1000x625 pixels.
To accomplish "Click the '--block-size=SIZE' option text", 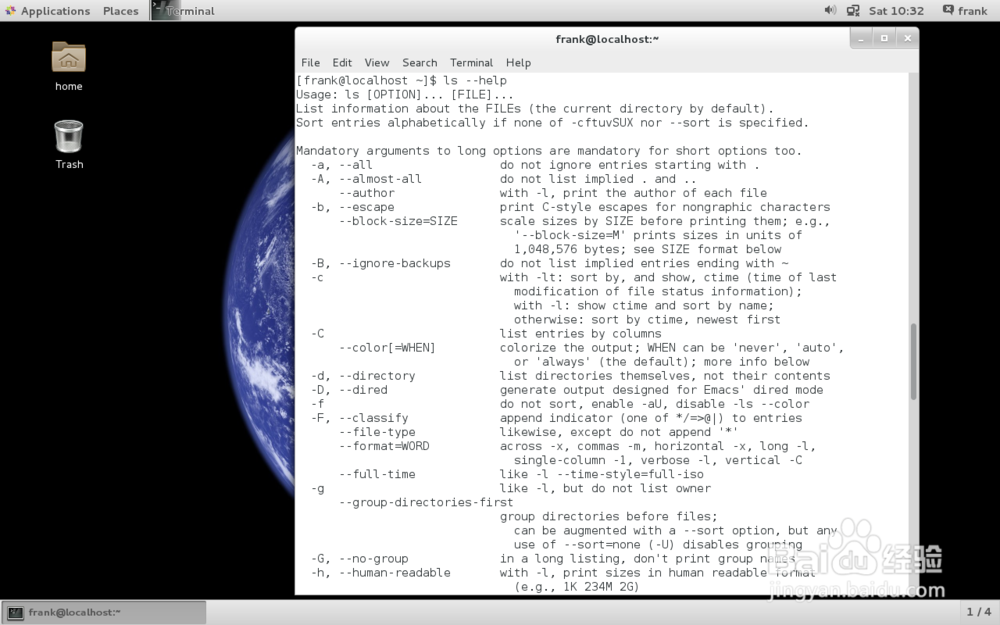I will click(x=398, y=221).
